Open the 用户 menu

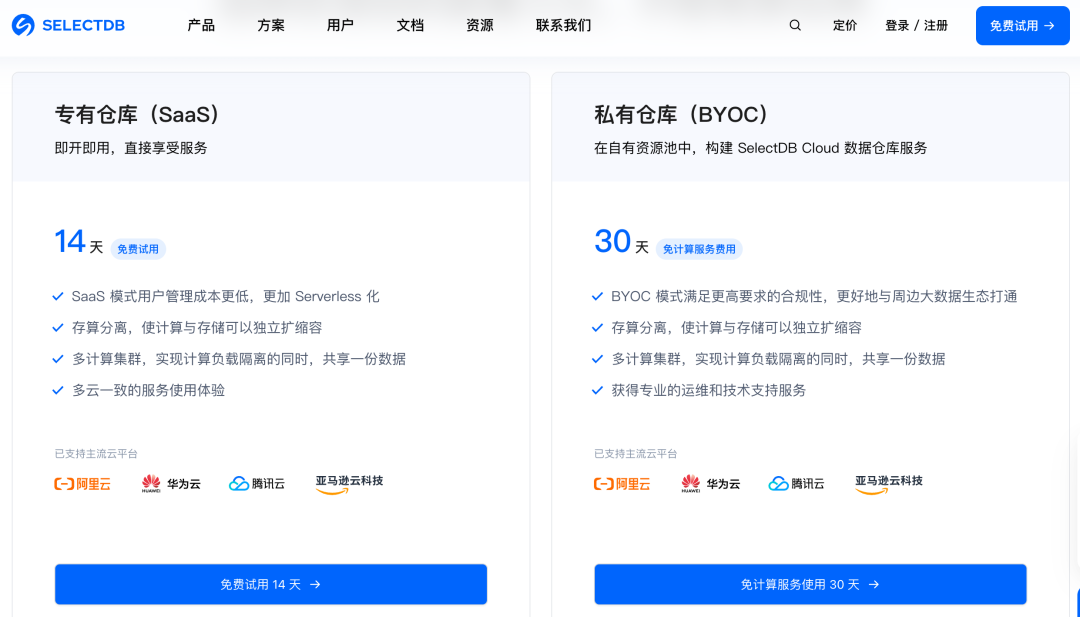[x=340, y=25]
